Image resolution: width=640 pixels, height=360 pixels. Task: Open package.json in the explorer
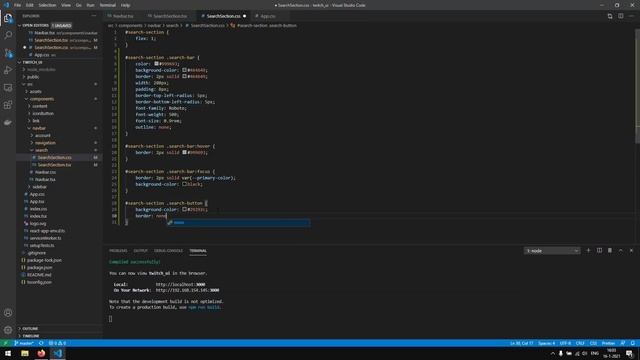(40, 267)
